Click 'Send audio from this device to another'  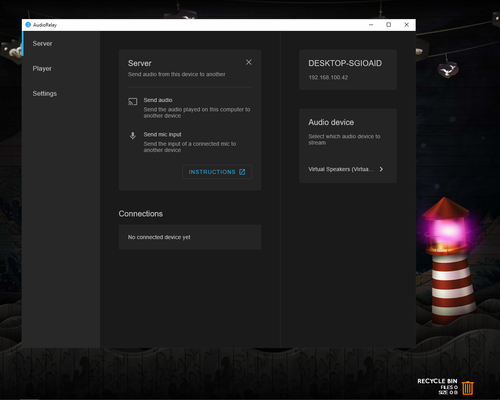pyautogui.click(x=177, y=74)
